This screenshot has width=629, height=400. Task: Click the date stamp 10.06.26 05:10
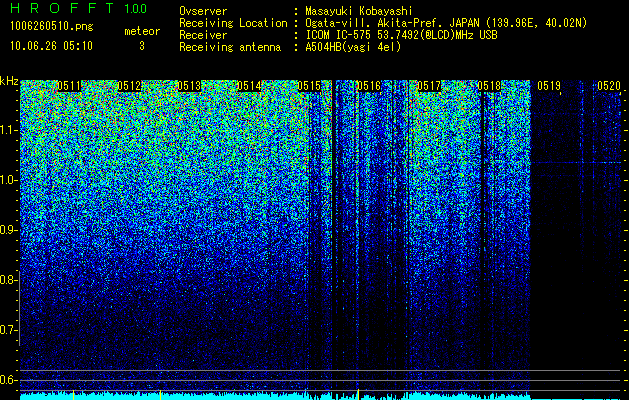click(51, 46)
